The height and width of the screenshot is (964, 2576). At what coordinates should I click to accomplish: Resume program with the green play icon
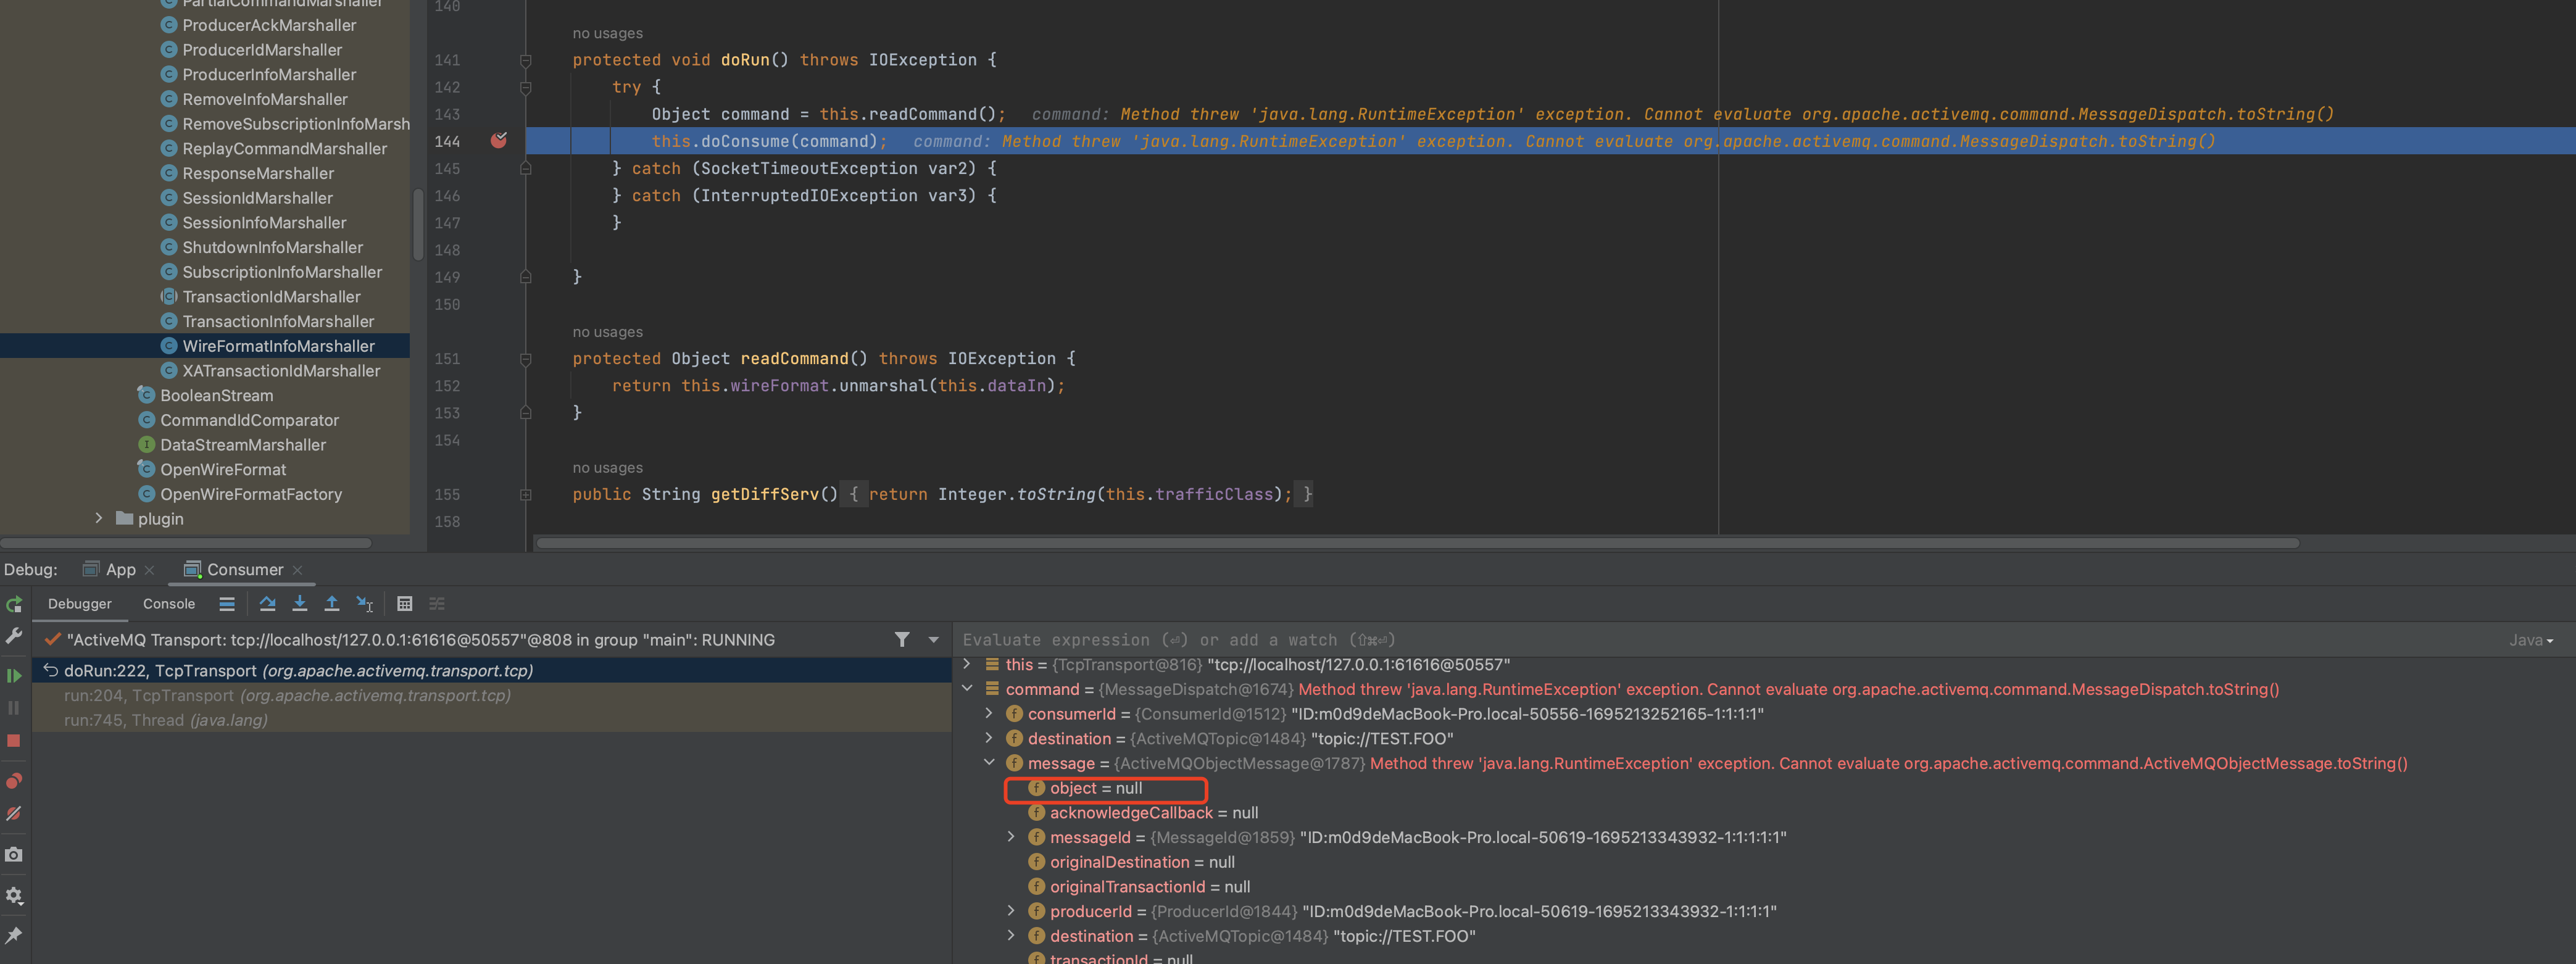pos(14,676)
